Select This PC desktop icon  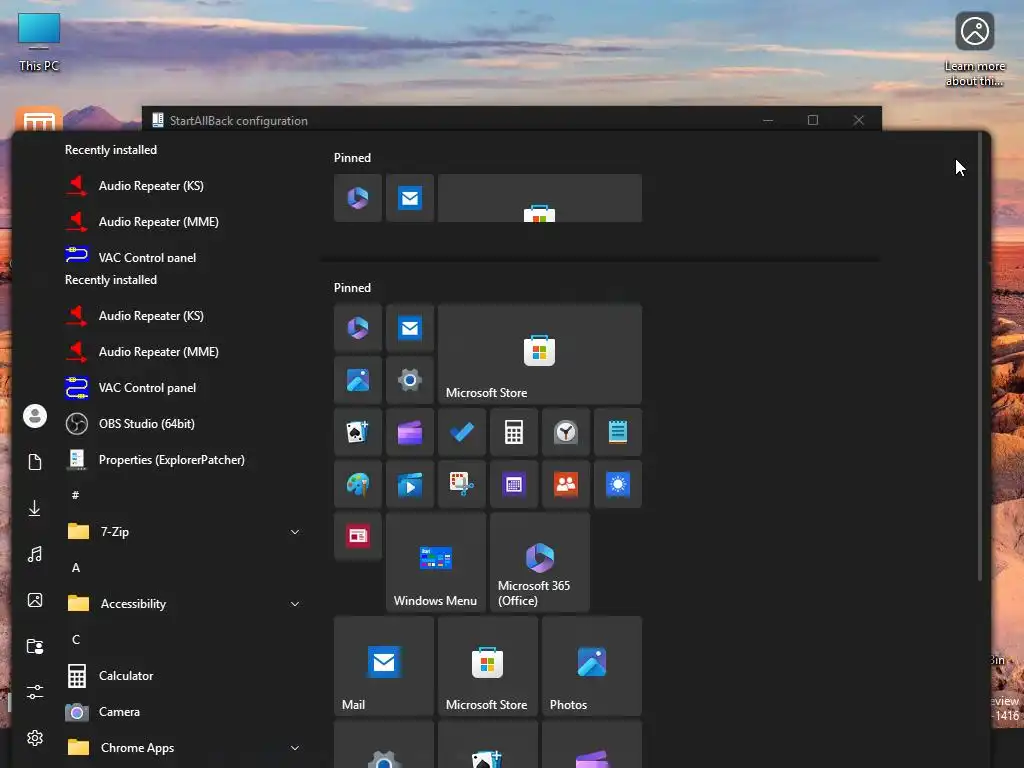[x=39, y=42]
